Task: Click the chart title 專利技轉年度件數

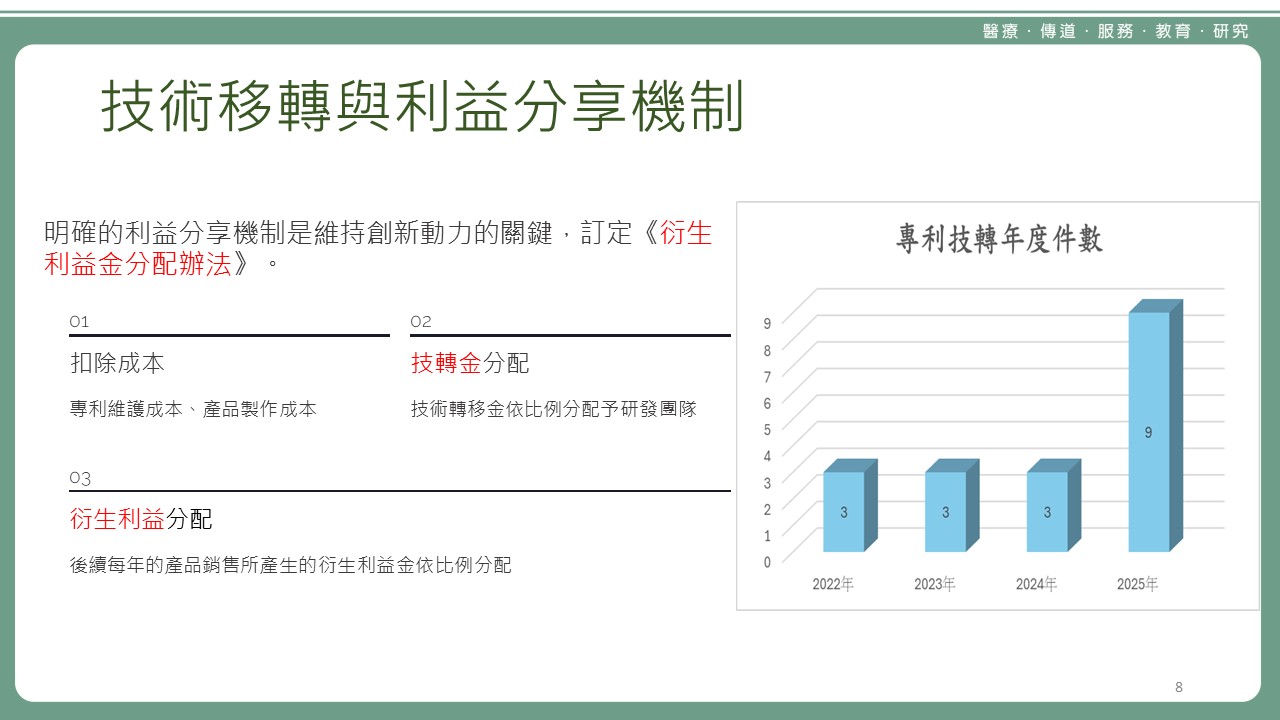Action: [998, 240]
